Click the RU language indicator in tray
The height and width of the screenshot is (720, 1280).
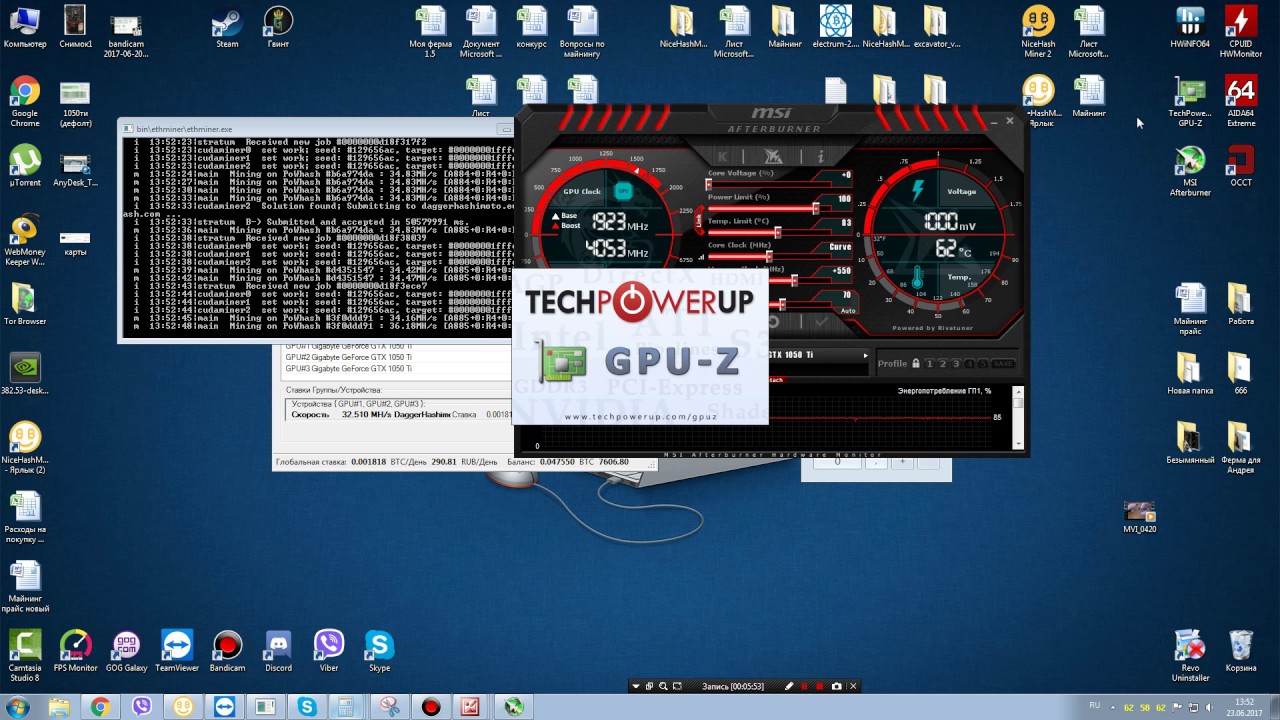tap(1094, 706)
